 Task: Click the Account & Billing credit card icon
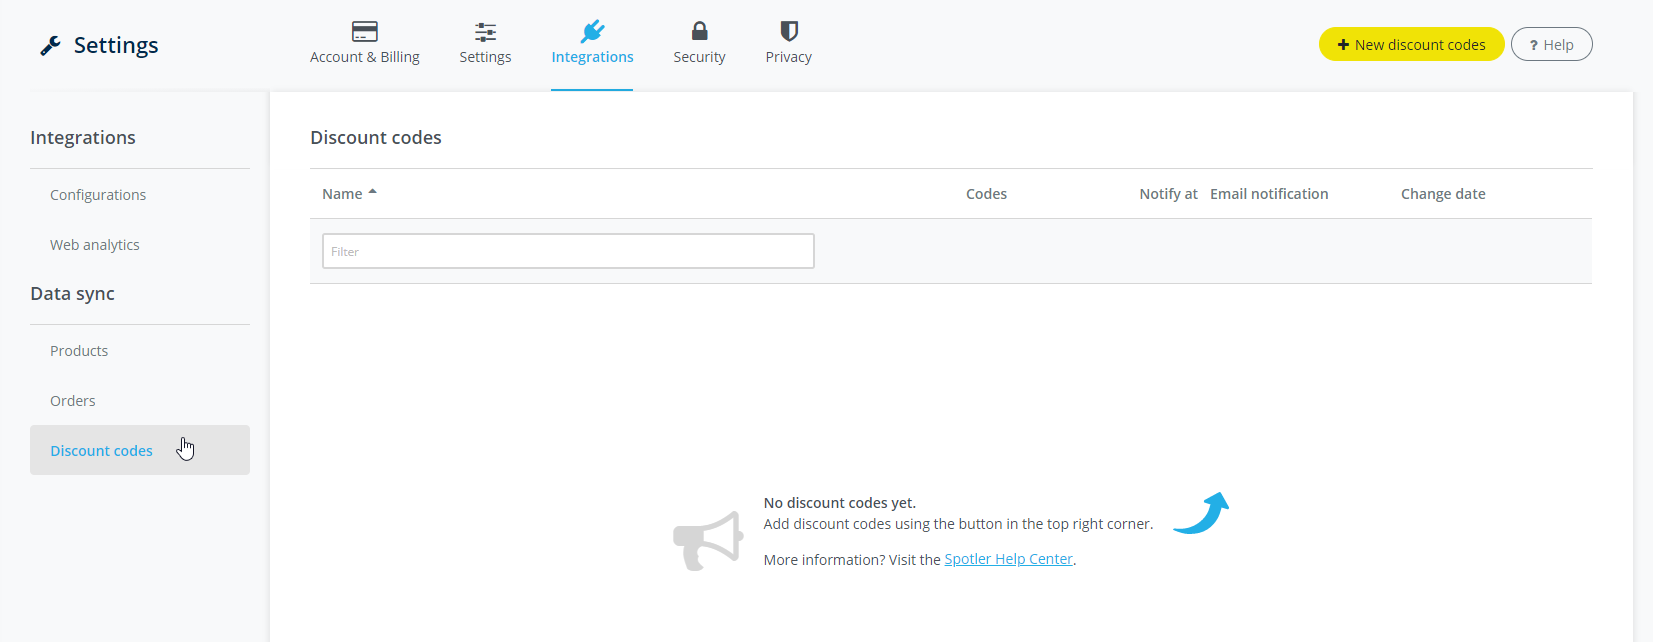(x=364, y=31)
